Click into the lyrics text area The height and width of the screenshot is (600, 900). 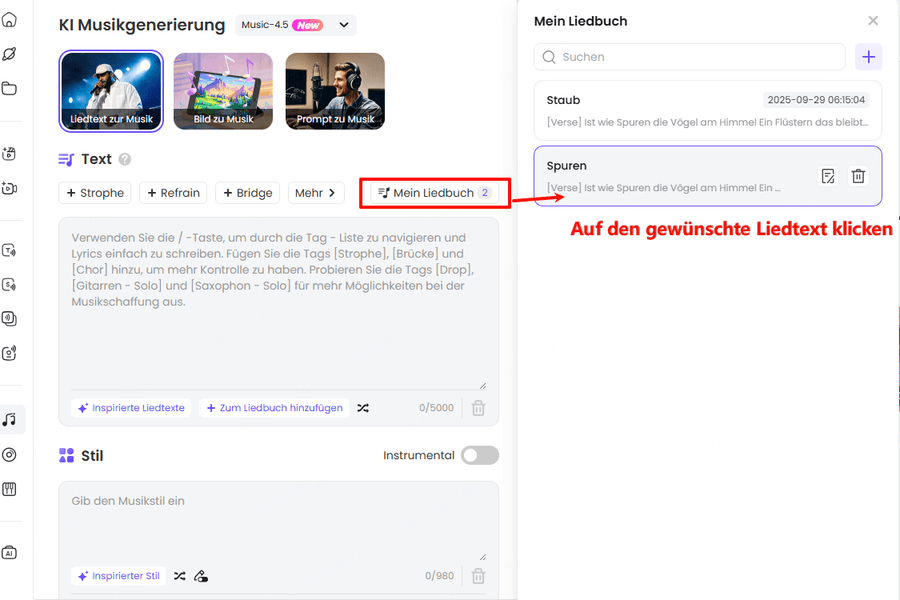(278, 304)
